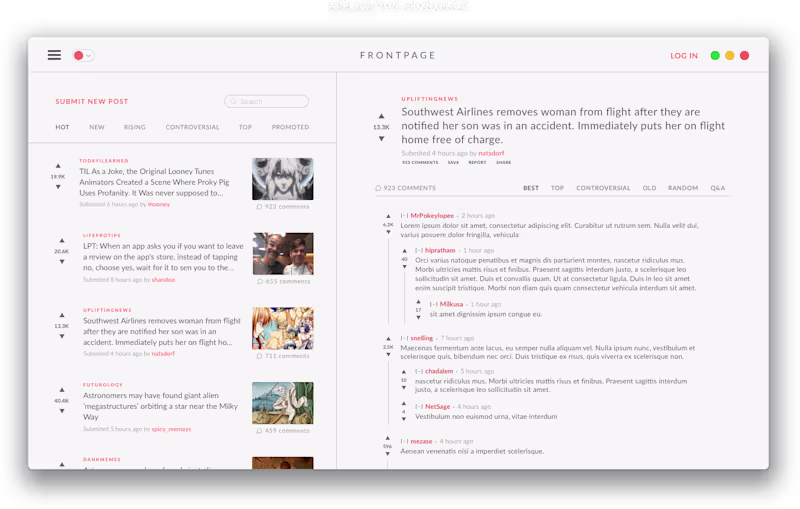800x509 pixels.
Task: Upvote the LPT app review post
Action: [62, 240]
